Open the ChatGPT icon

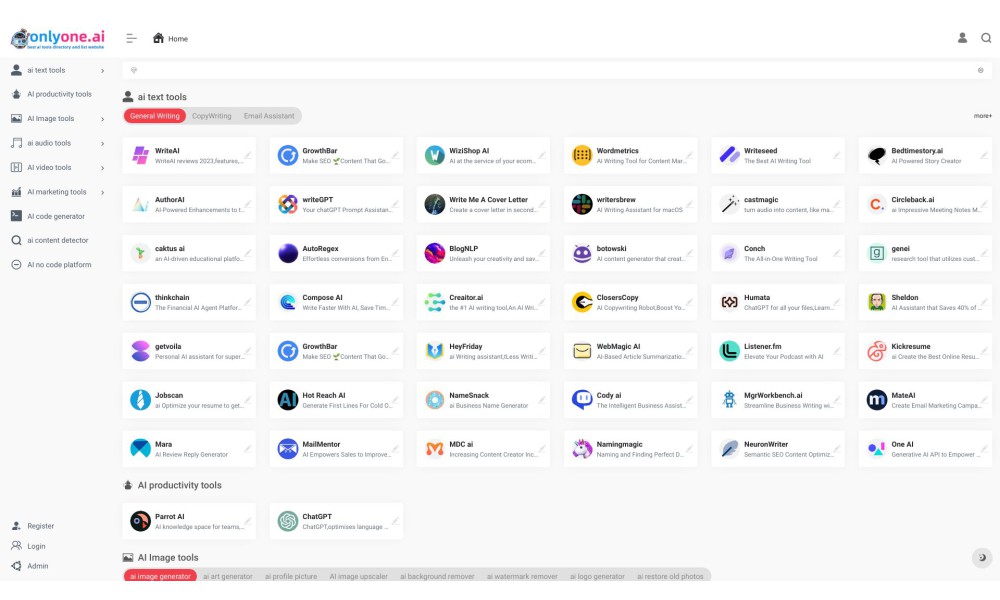[x=288, y=521]
